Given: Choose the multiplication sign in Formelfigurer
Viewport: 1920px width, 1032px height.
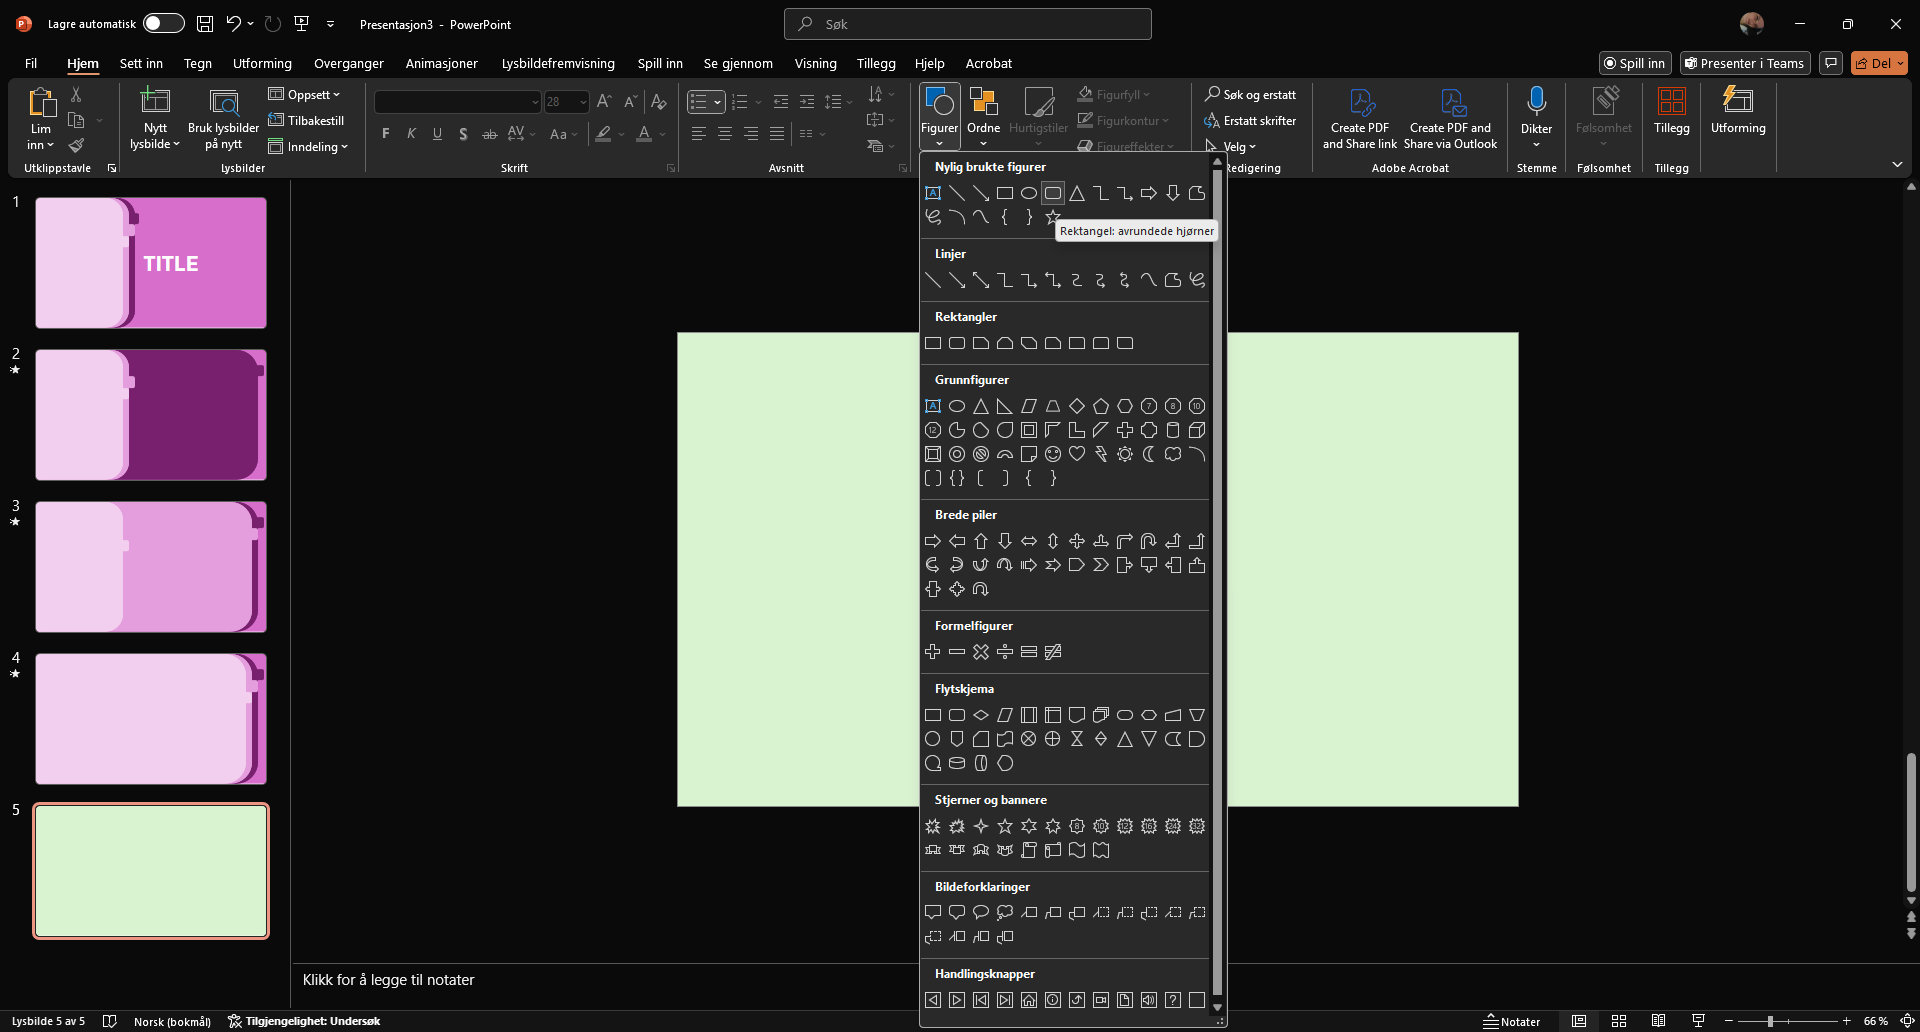Looking at the screenshot, I should click(x=981, y=652).
